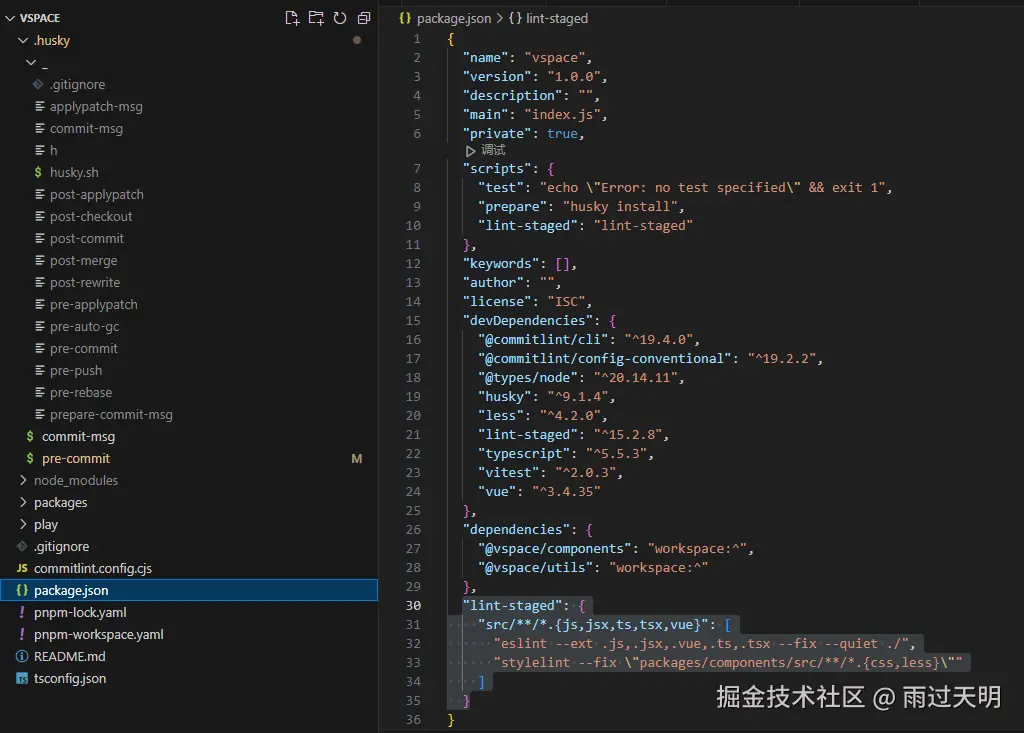Open the pre-auto-gc file

pos(84,327)
